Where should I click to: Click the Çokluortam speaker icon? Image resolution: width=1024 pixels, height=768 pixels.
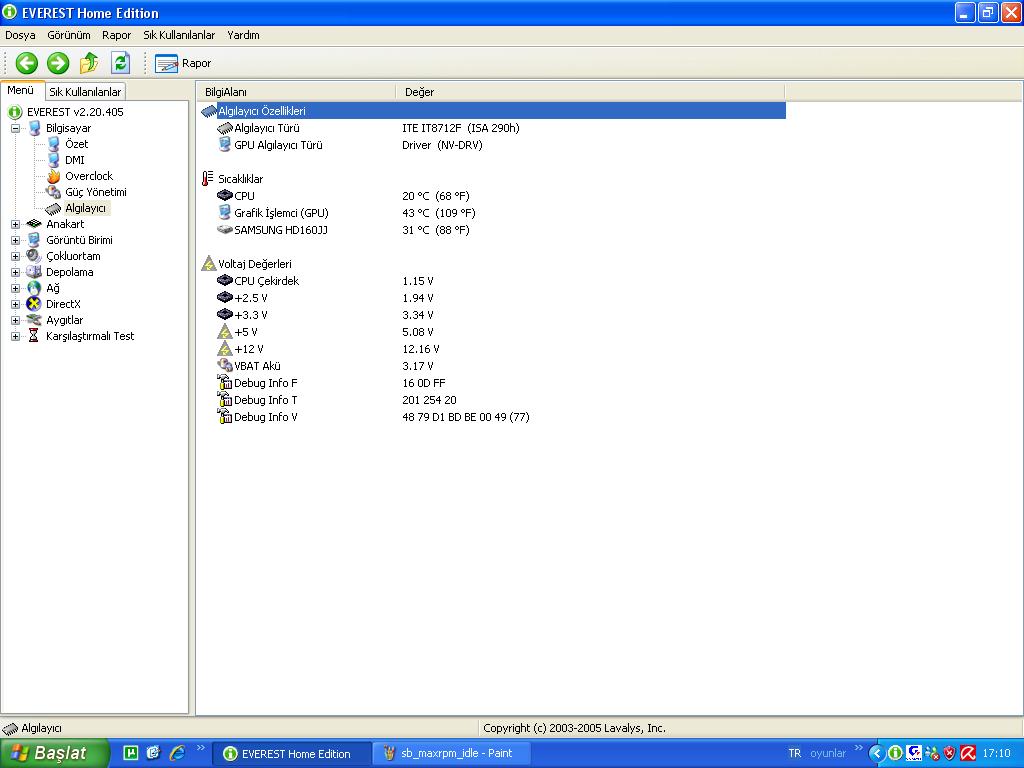point(34,256)
